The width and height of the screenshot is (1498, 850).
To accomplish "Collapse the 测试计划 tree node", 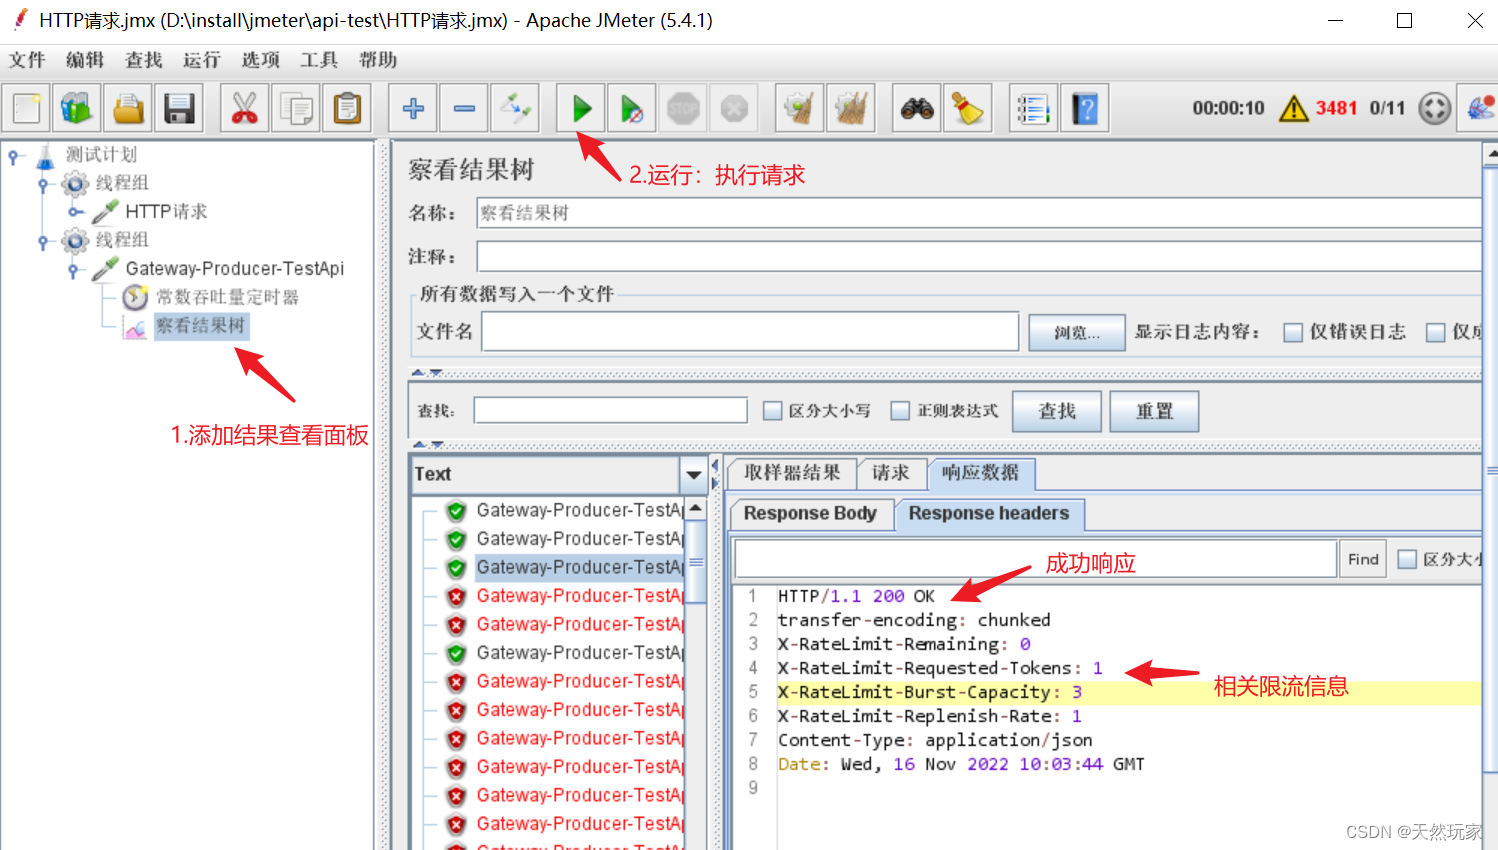I will click(x=13, y=156).
